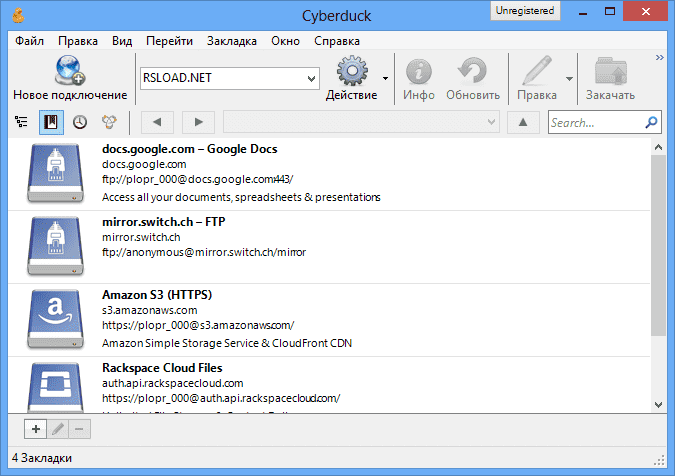Click the Edit pencil toolbar icon
The image size is (675, 476).
[537, 71]
